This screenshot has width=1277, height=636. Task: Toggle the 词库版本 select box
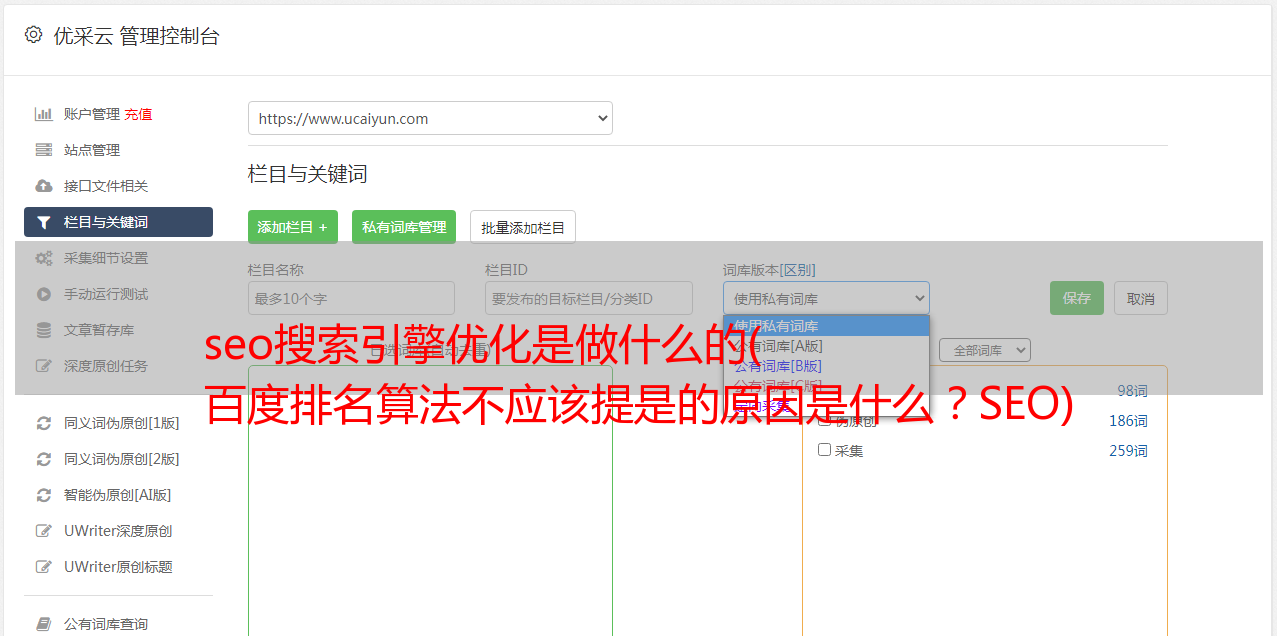[x=826, y=298]
